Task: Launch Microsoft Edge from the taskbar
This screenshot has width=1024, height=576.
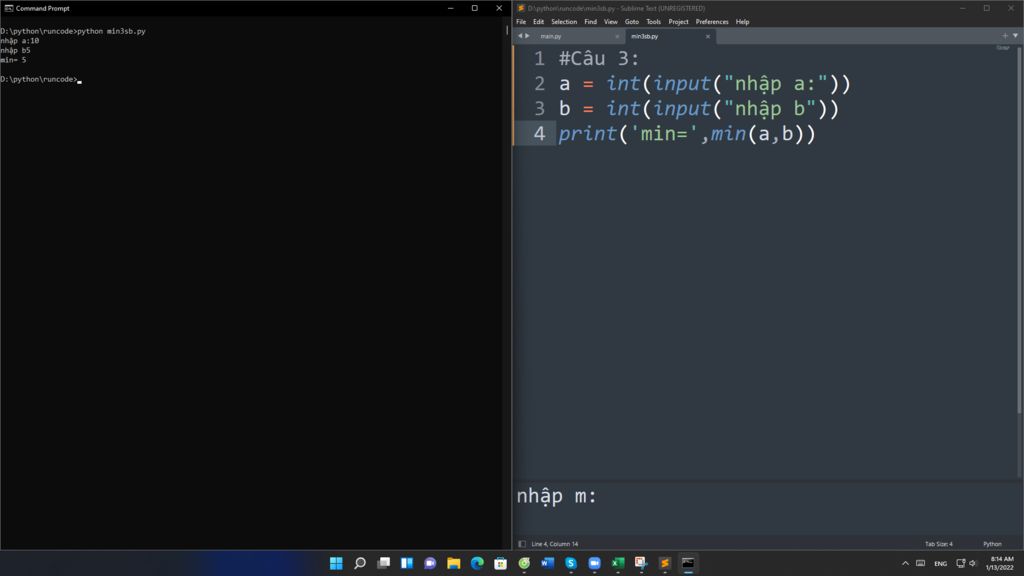Action: pos(477,563)
